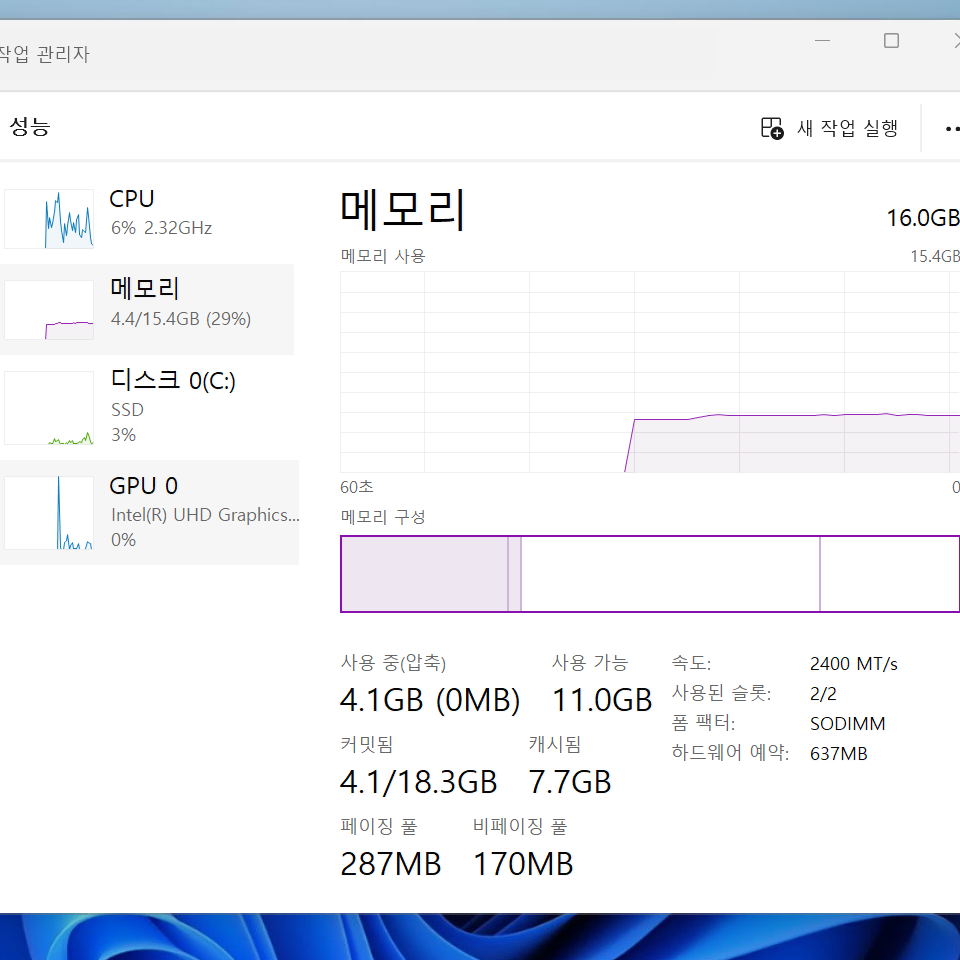Viewport: 960px width, 960px height.
Task: Click the 메모리 사용 graph label
Action: tap(383, 256)
